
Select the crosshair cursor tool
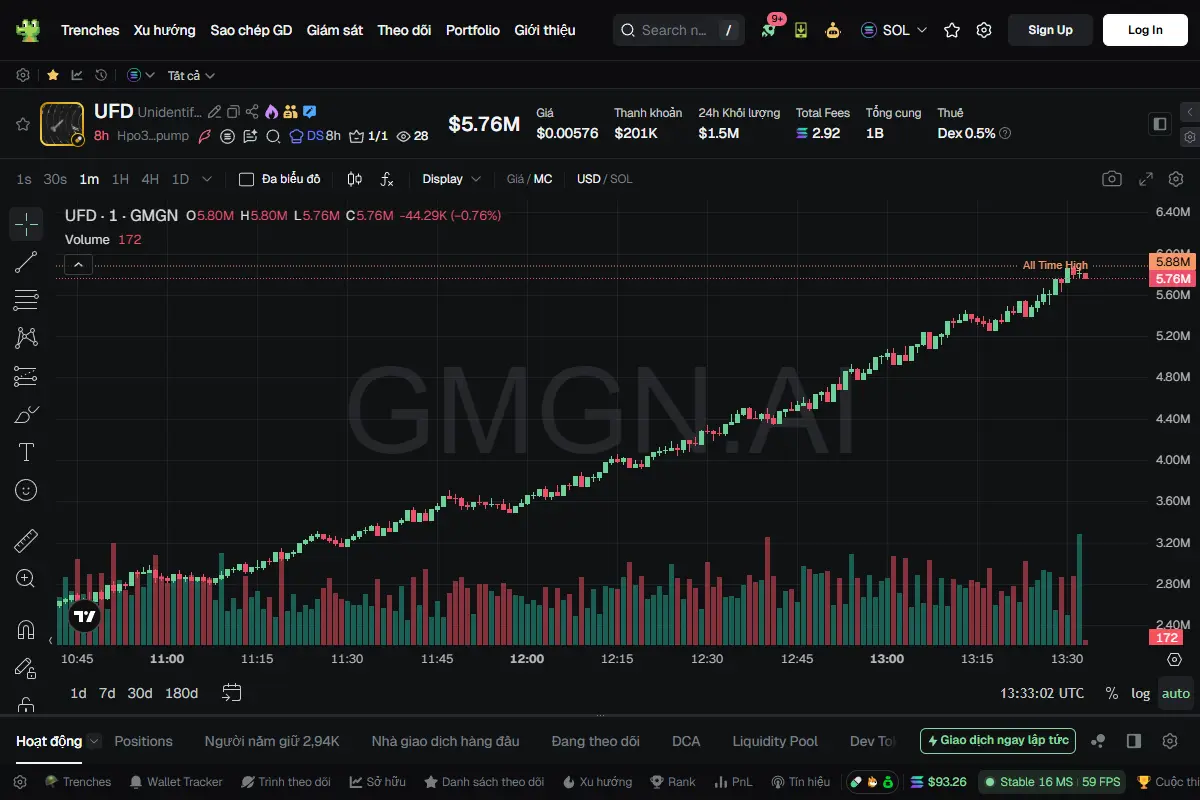[x=26, y=224]
